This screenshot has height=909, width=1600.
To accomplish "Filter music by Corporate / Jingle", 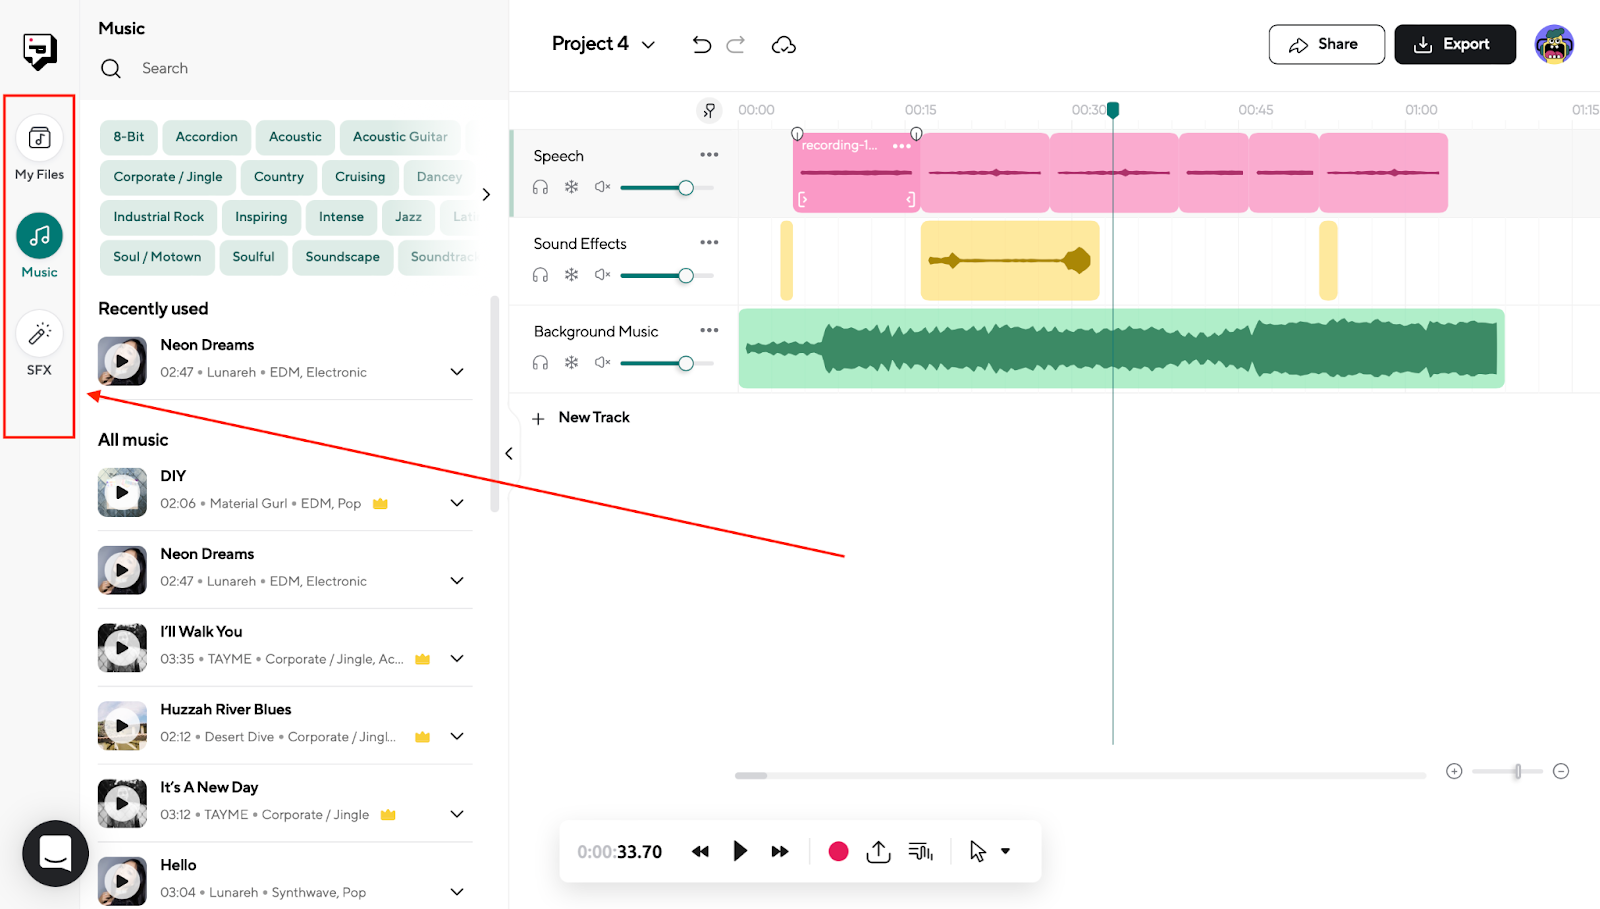I will tap(168, 177).
